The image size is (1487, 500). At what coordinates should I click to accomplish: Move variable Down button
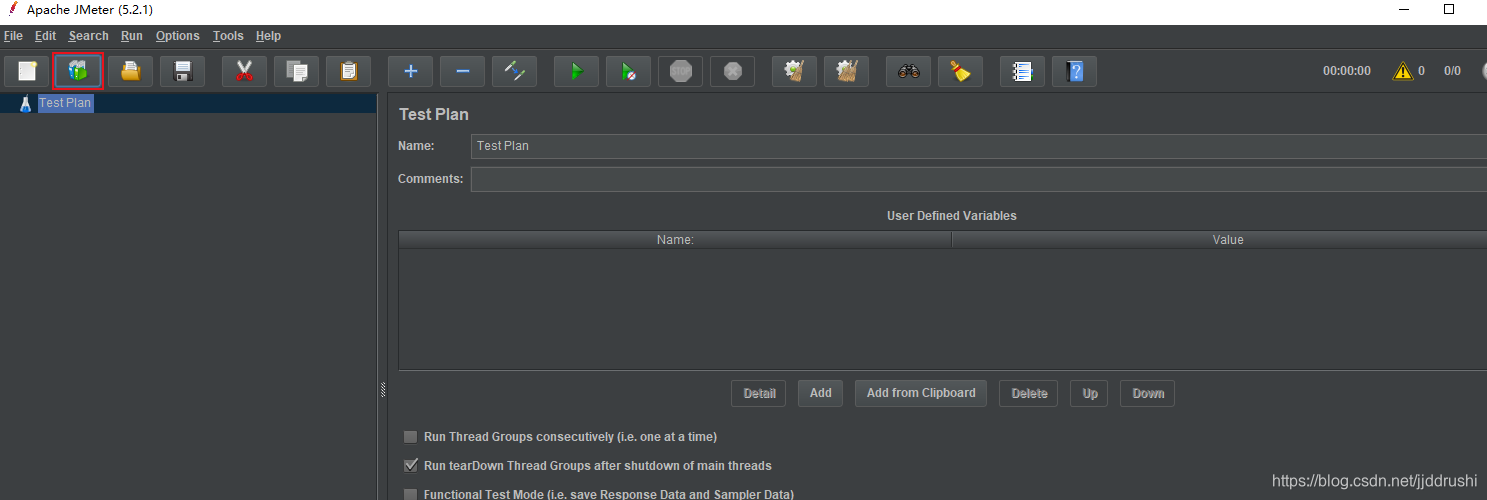[1148, 393]
